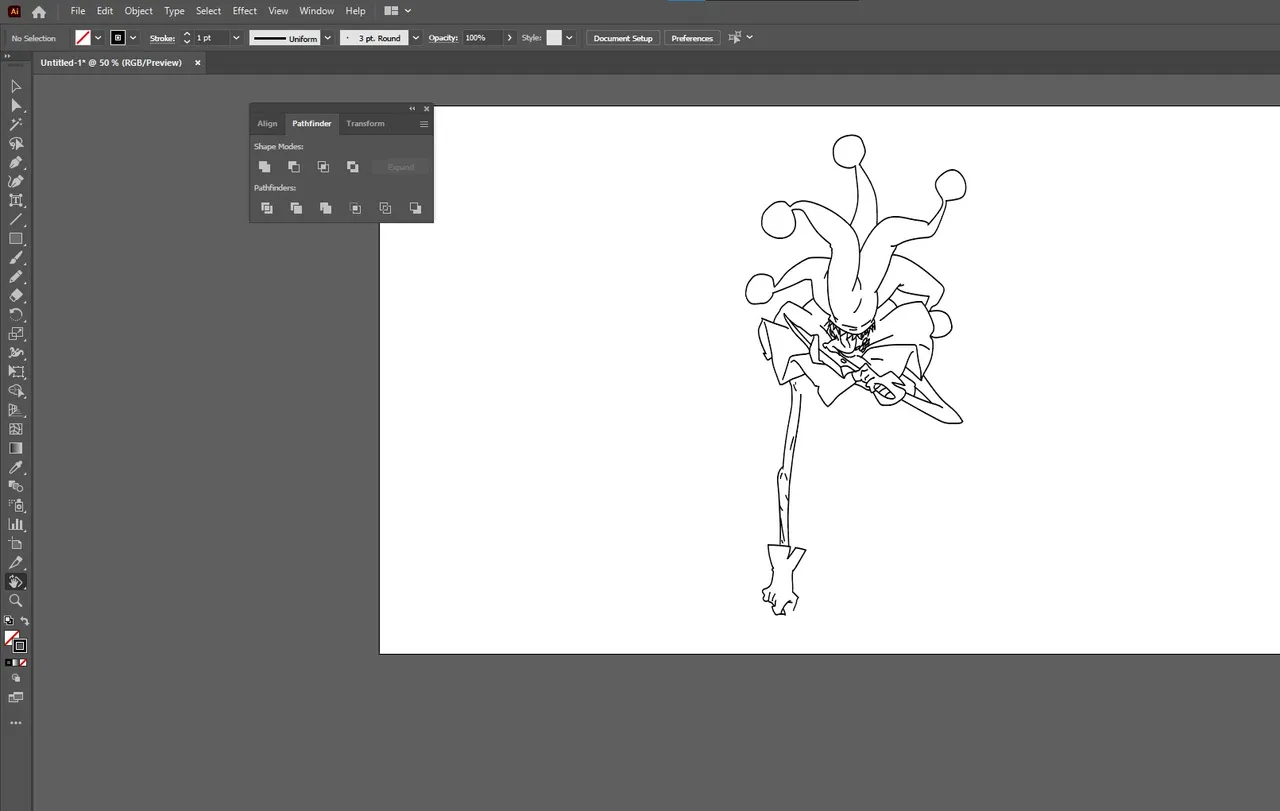
Task: Expand the Opacity slider arrow
Action: pos(509,38)
